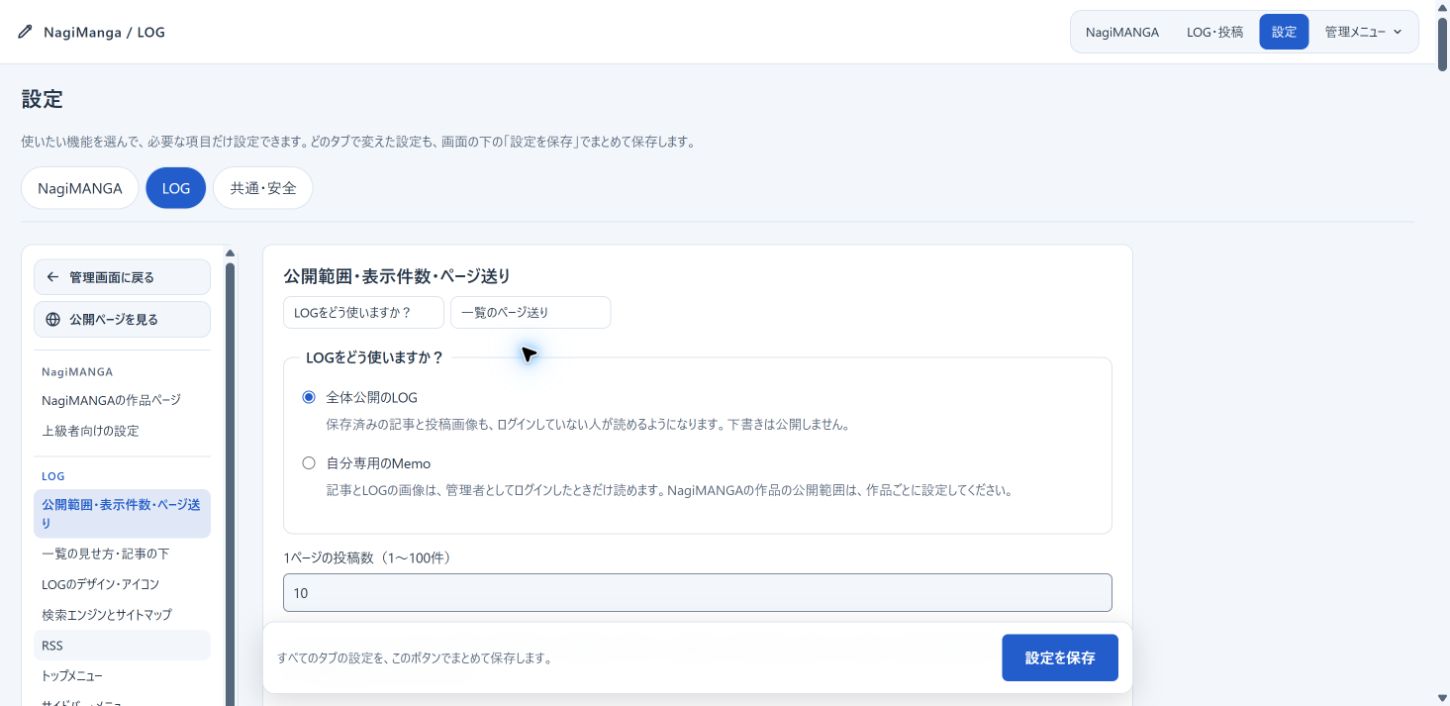This screenshot has width=1450, height=706.
Task: Open the 管理メニュー dropdown
Action: (1363, 32)
